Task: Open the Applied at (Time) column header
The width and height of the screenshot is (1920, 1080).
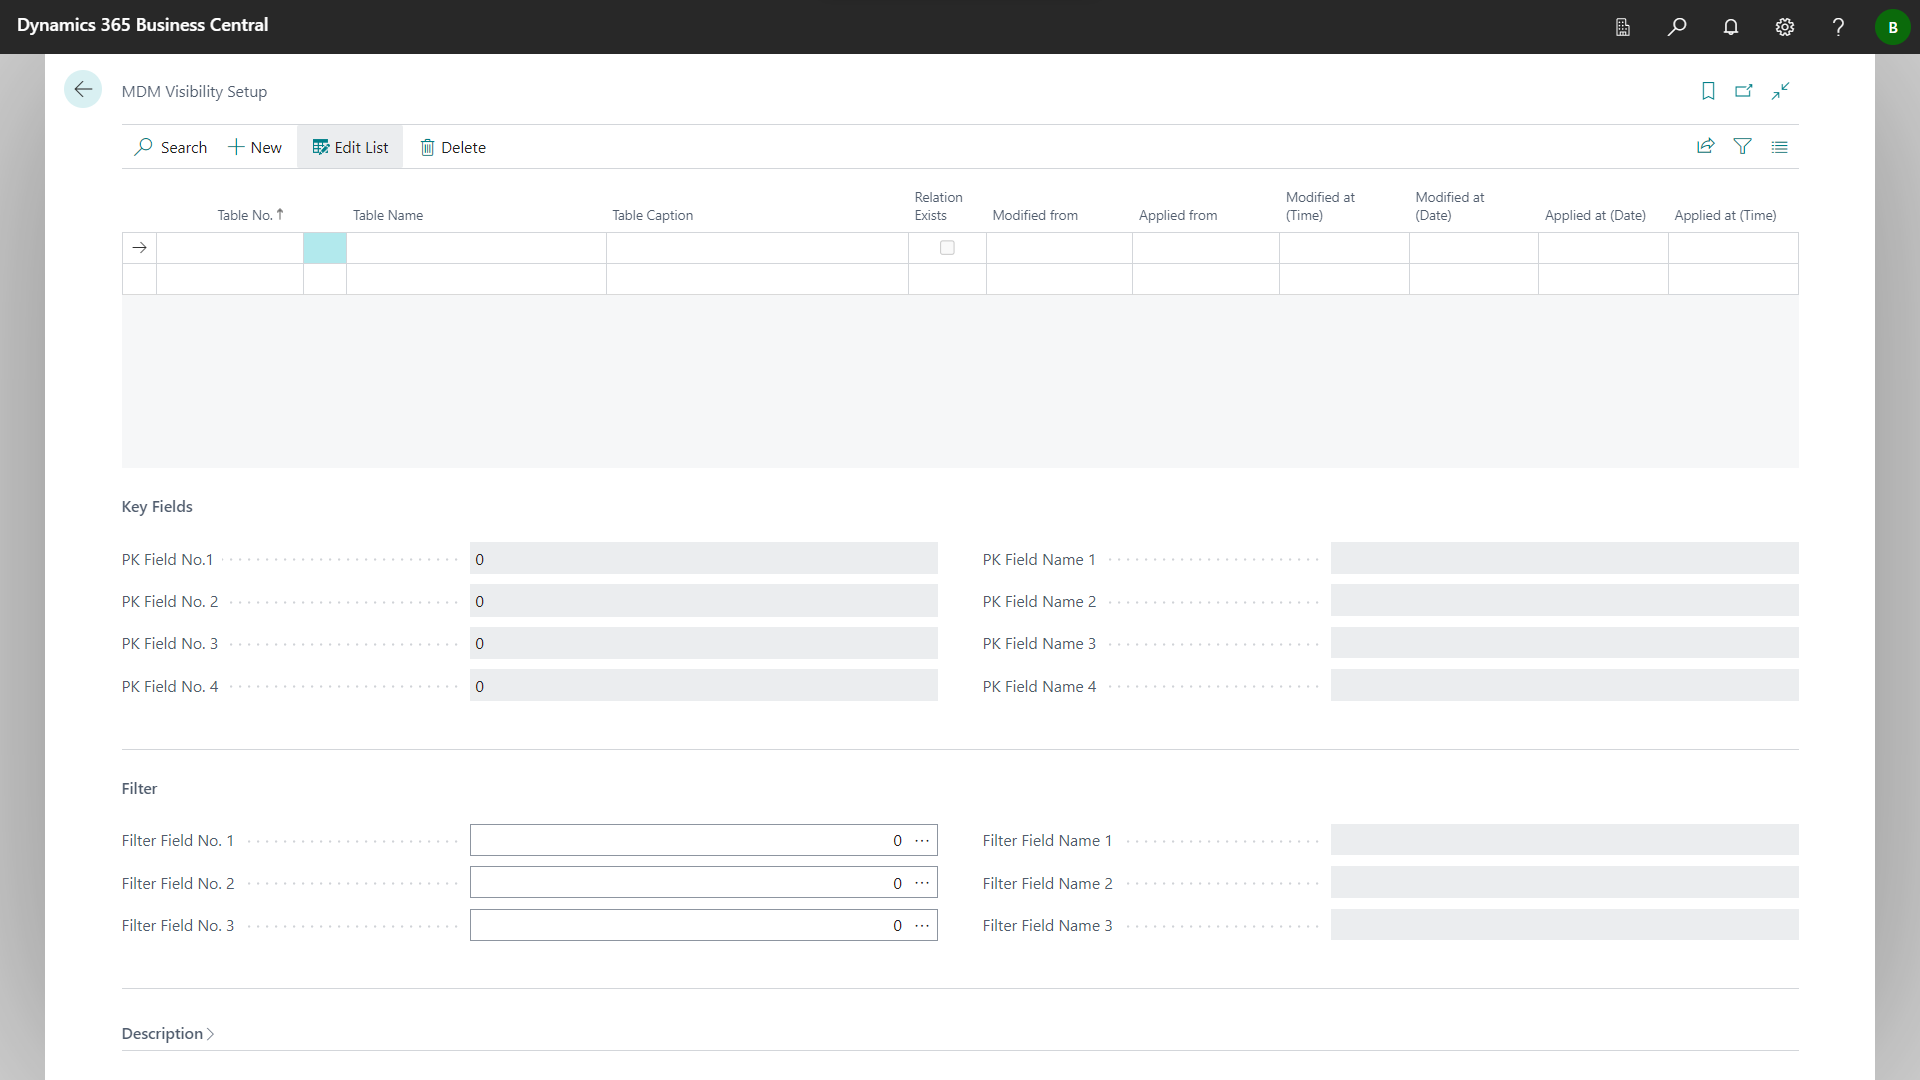Action: point(1725,215)
